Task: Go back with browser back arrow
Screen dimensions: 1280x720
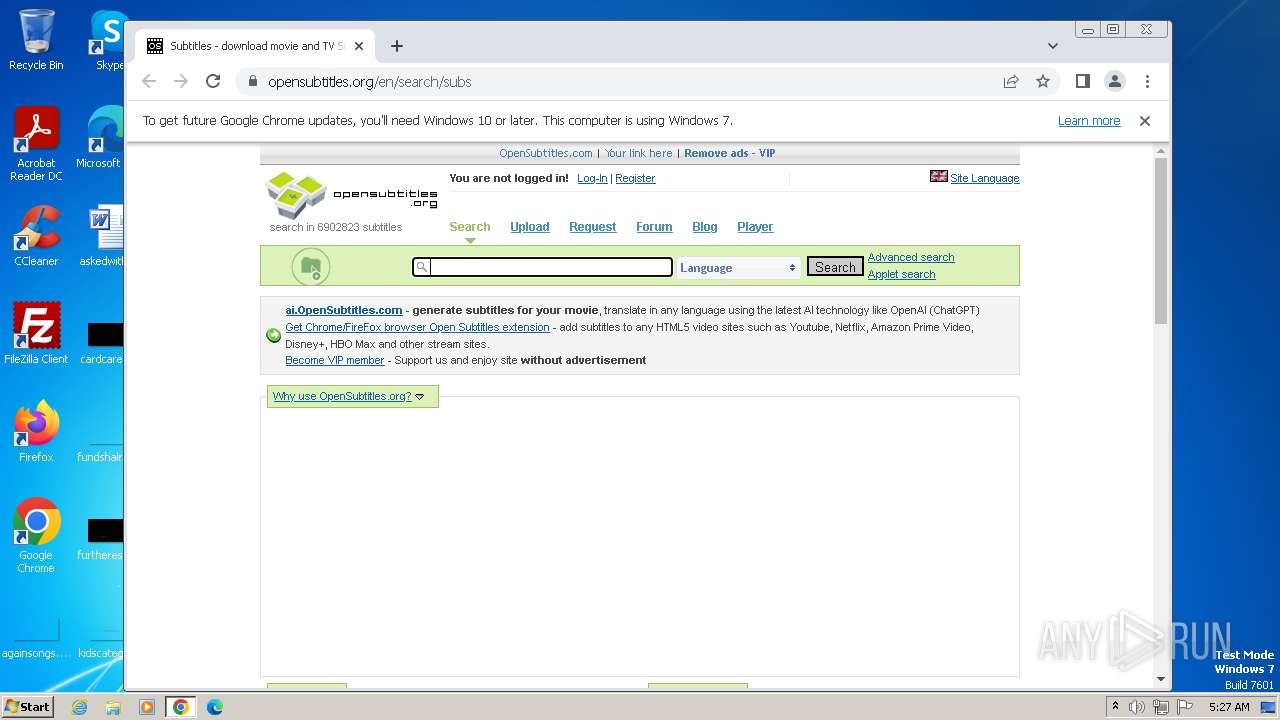Action: (149, 82)
